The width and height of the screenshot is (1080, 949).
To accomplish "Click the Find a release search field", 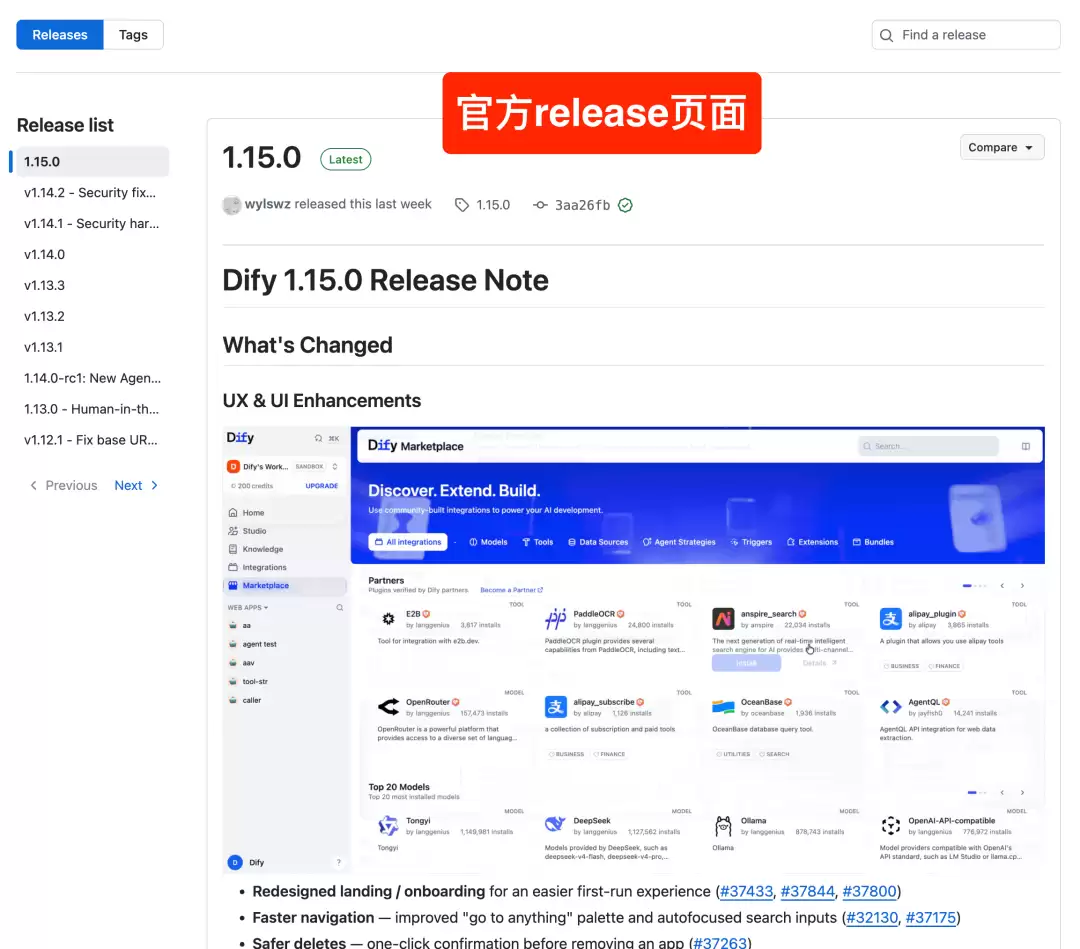I will [x=966, y=35].
